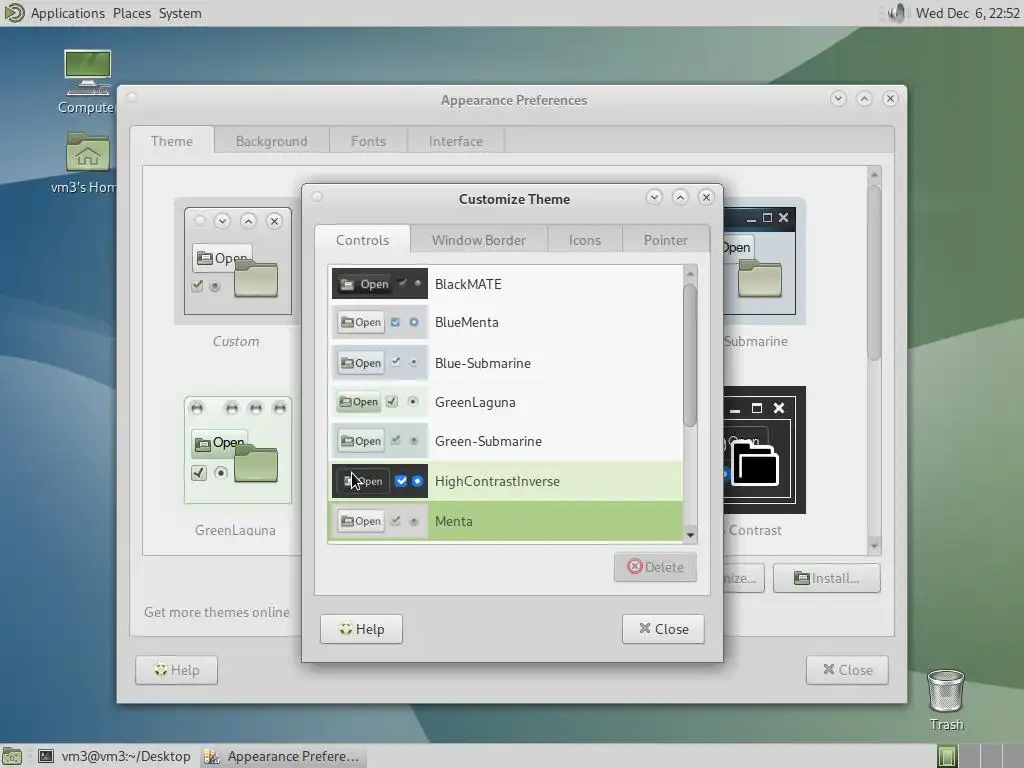
Task: Click the controls list scrollbar thumb
Action: (690, 356)
